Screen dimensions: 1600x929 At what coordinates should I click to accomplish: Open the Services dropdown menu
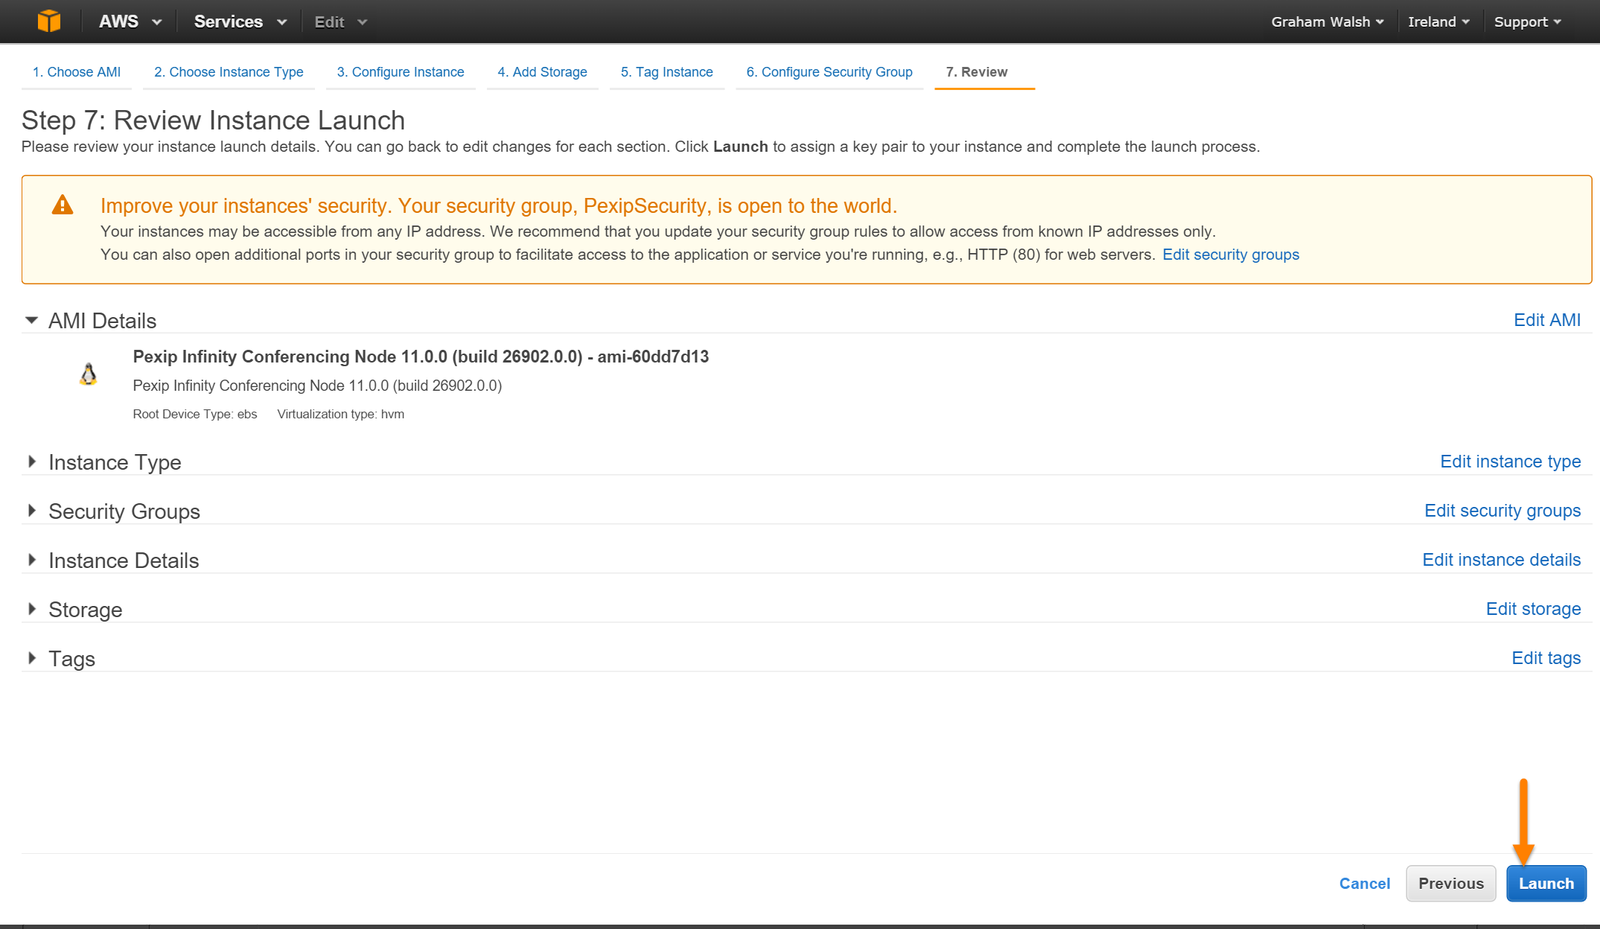239,22
